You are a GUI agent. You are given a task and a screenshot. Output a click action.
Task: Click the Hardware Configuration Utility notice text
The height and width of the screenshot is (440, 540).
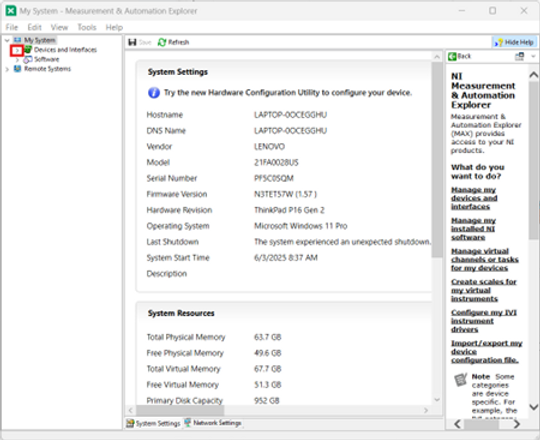click(288, 93)
